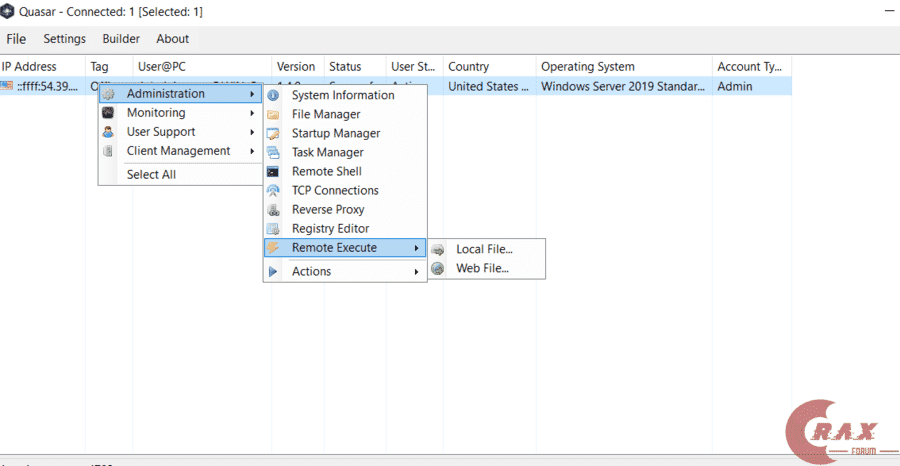This screenshot has width=900, height=466.
Task: Sort by Country column header
Action: (468, 67)
